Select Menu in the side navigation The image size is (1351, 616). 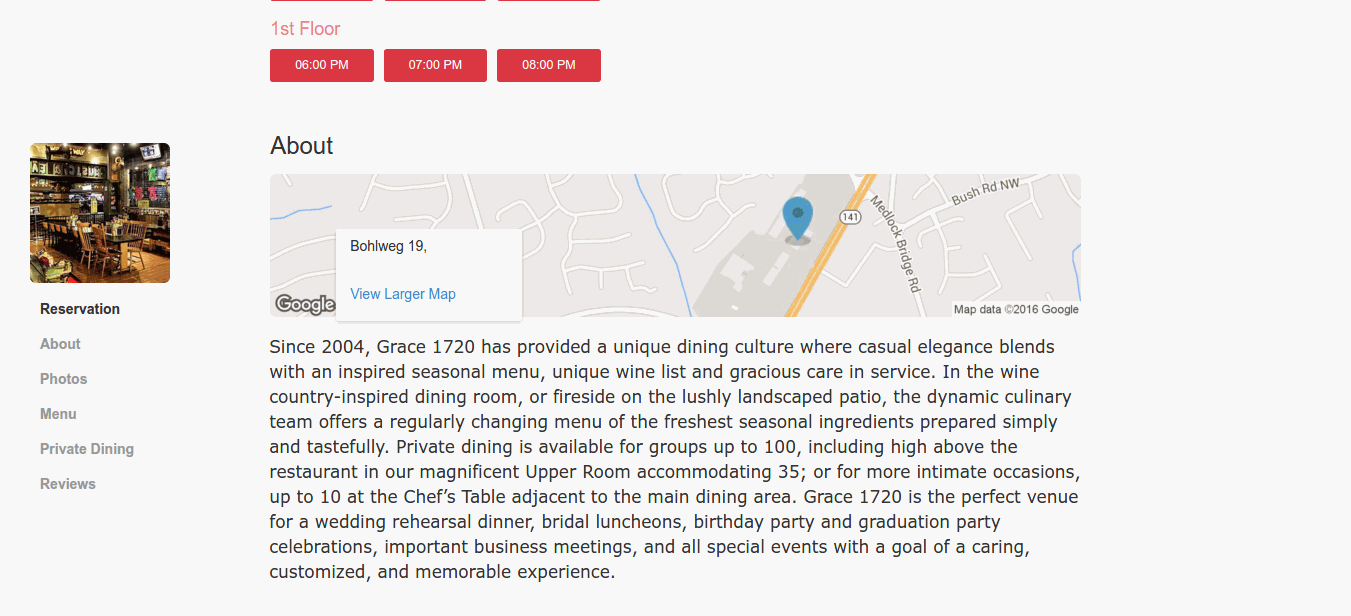[x=58, y=414]
